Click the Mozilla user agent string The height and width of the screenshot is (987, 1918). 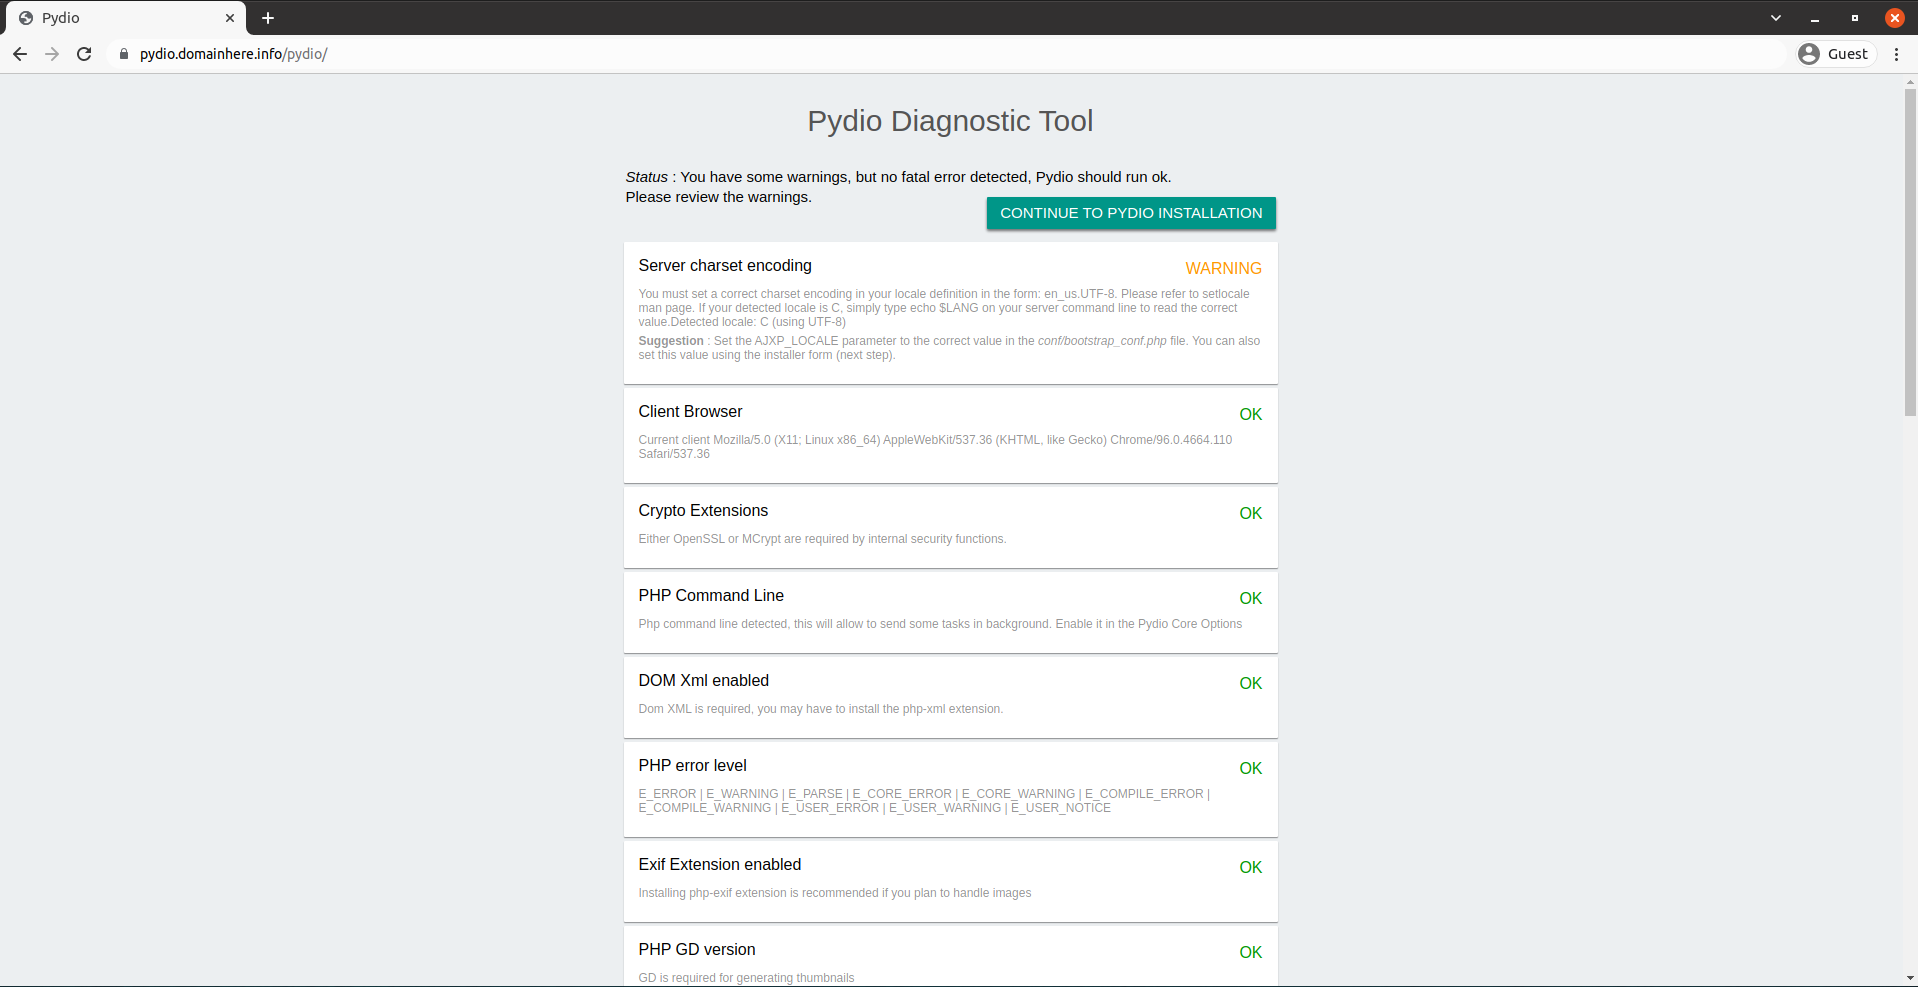[x=935, y=447]
